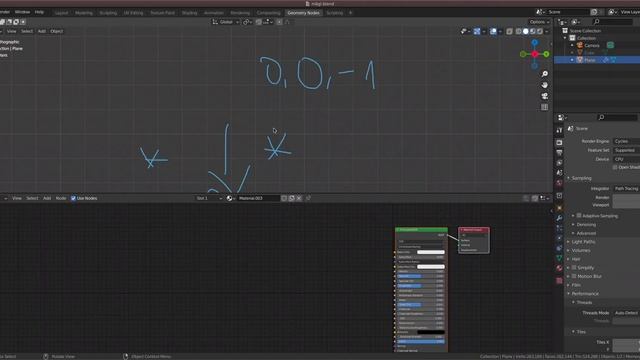The image size is (640, 360).
Task: Open the Threads Mode Auto-Detect dropdown
Action: tap(627, 313)
